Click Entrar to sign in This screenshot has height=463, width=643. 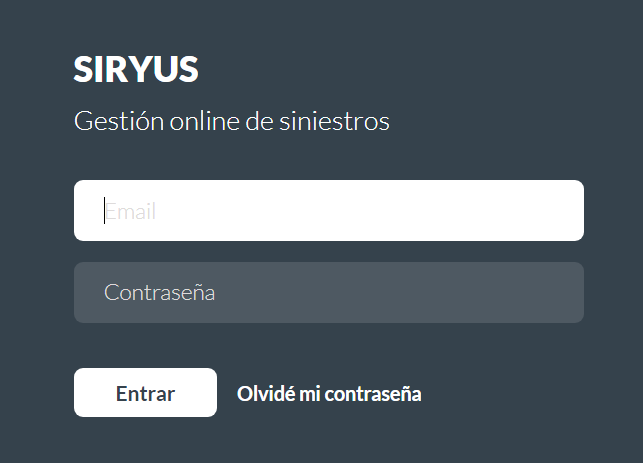[x=145, y=393]
